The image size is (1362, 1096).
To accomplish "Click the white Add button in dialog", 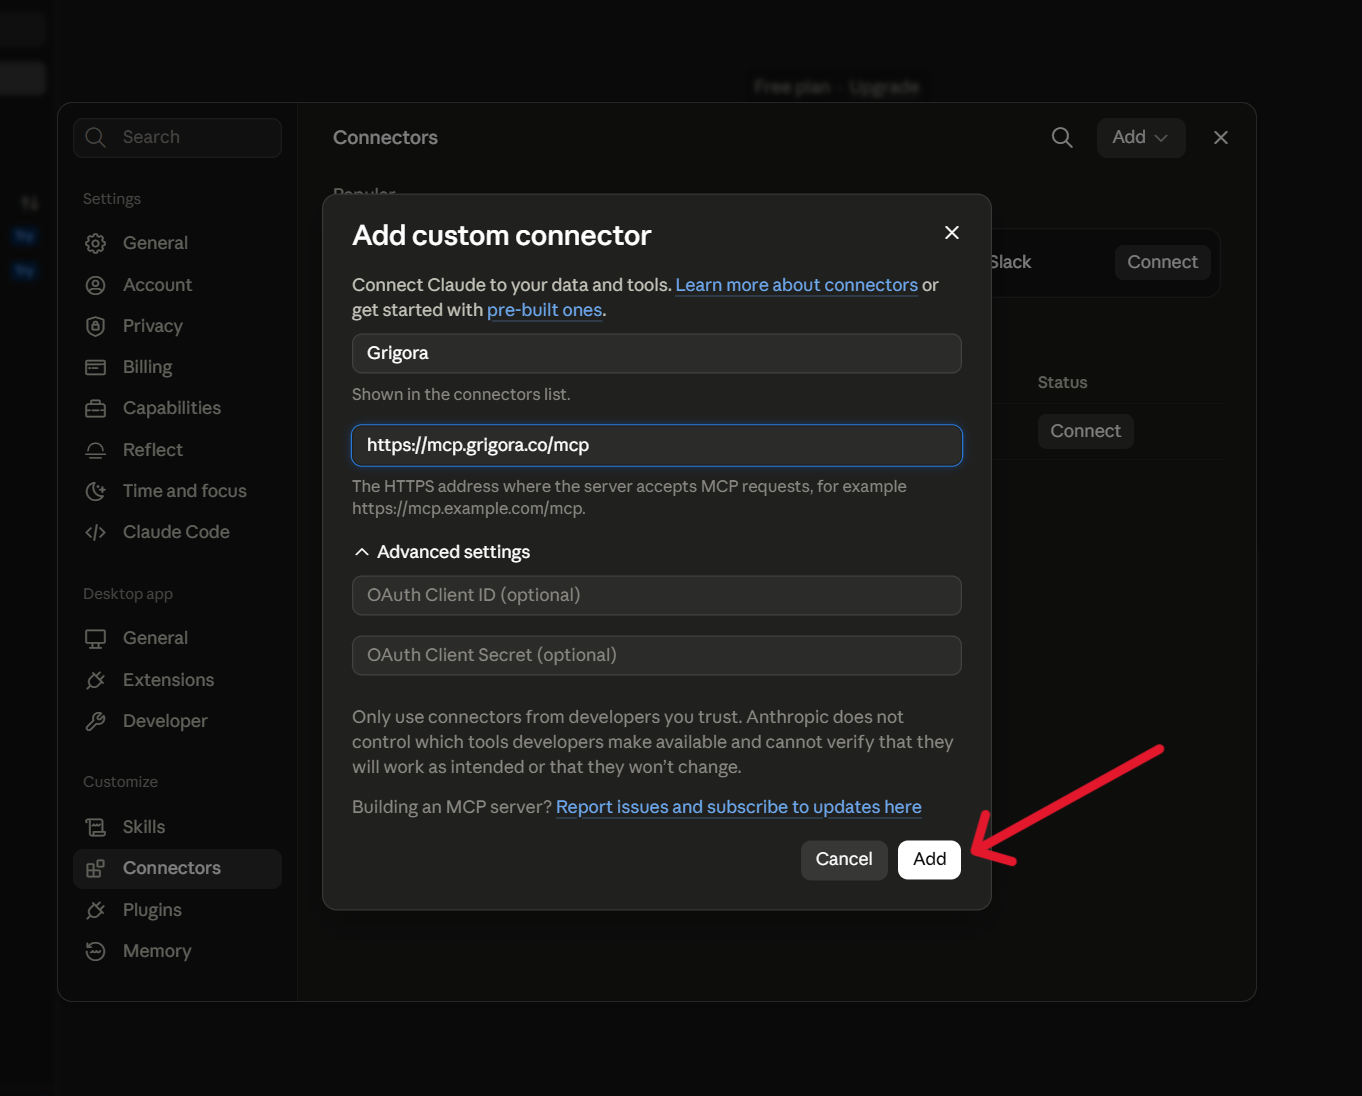I will [x=929, y=860].
